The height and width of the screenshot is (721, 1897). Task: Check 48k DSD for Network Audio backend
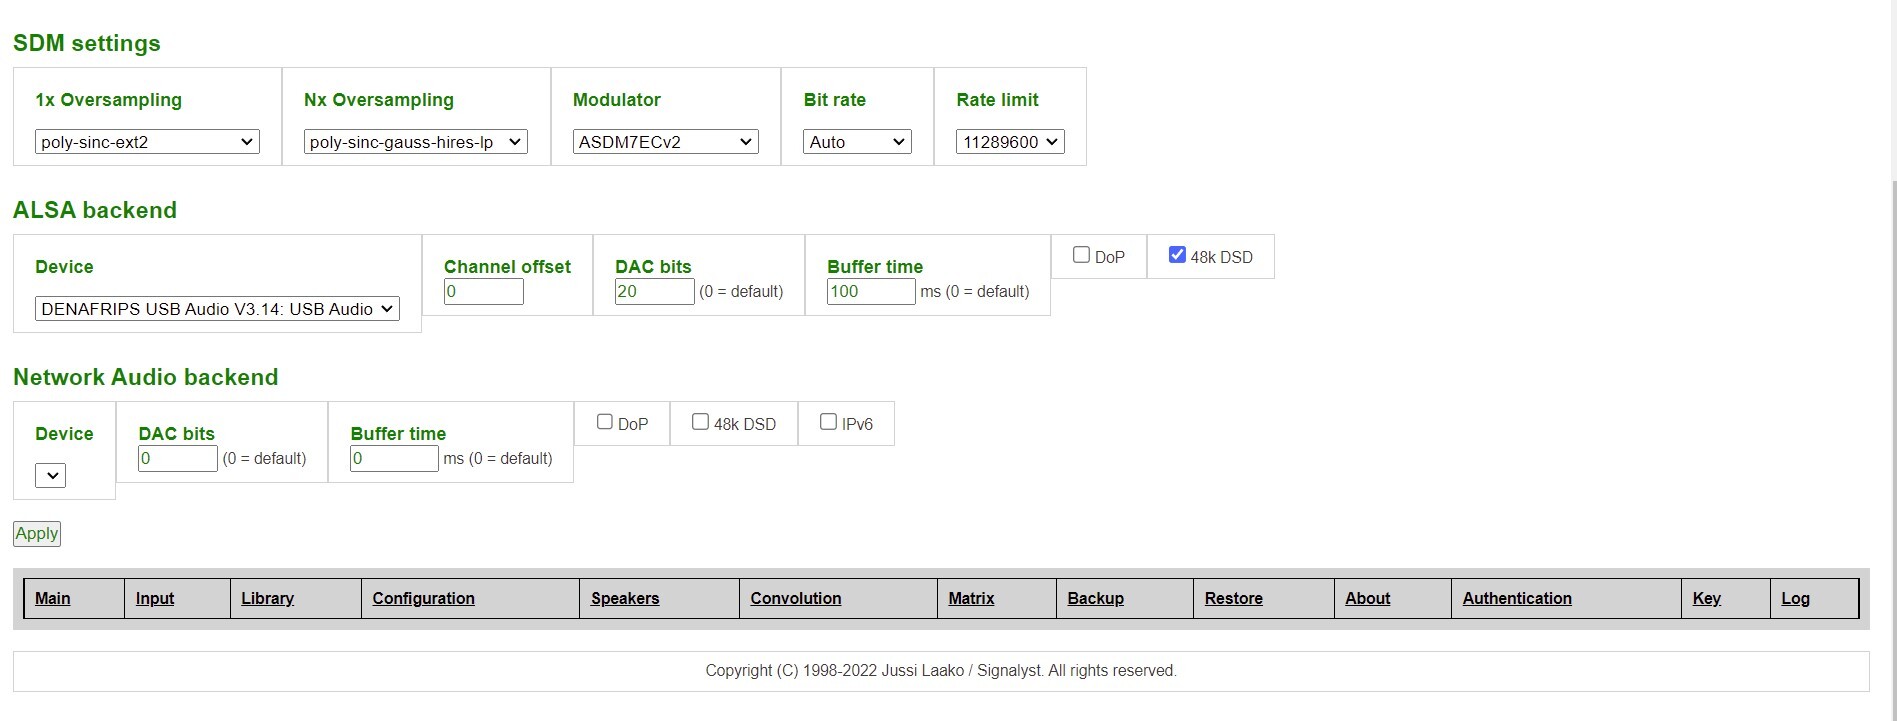tap(700, 422)
